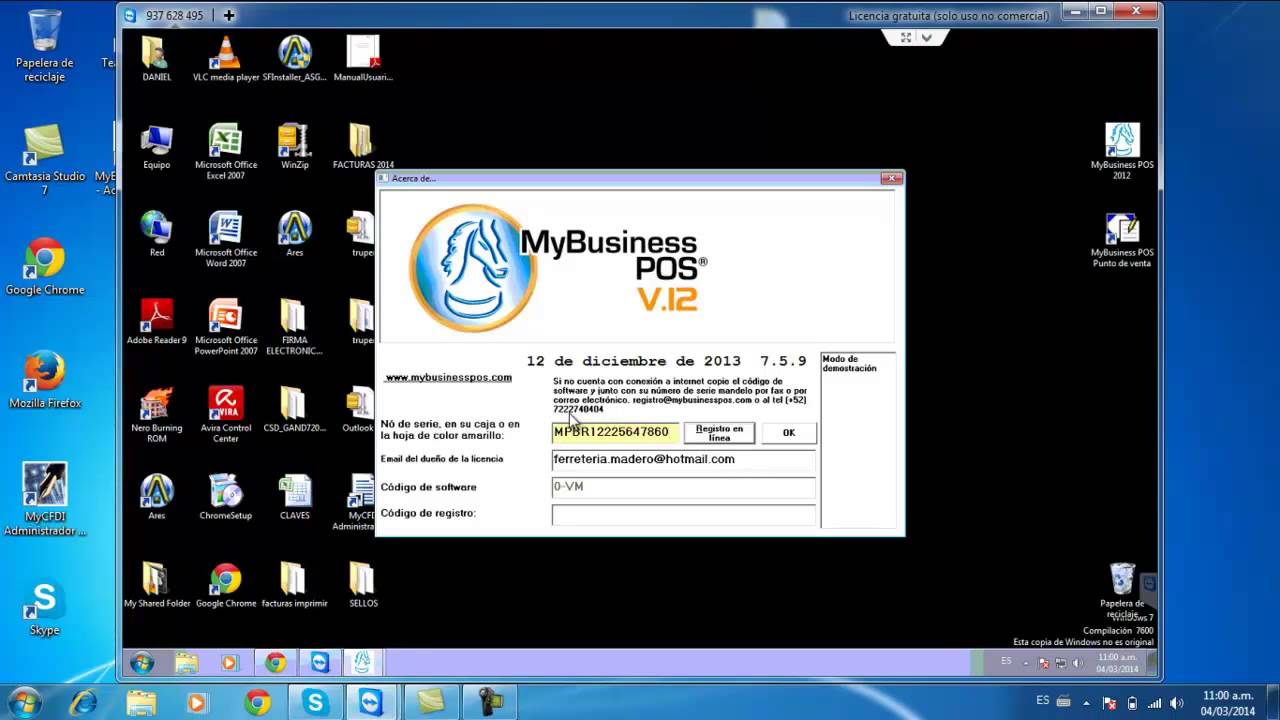Click the serial number input field
The height and width of the screenshot is (720, 1280).
click(615, 432)
